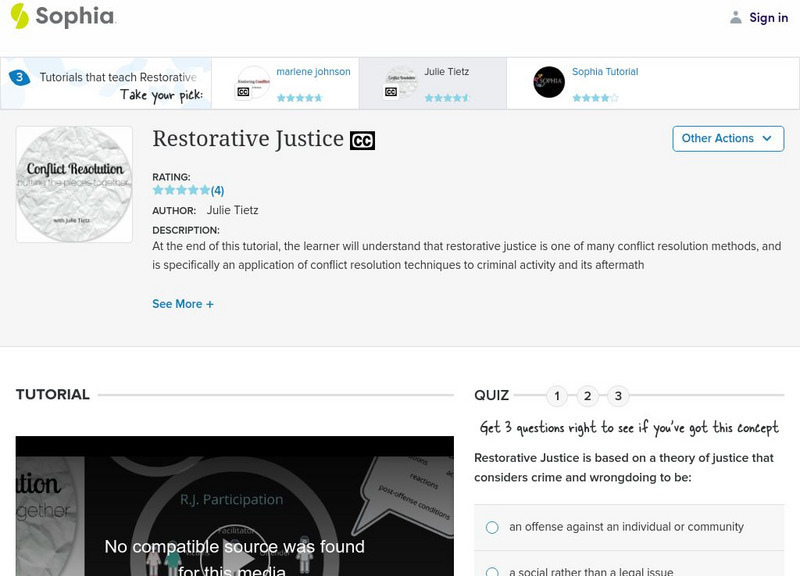Open the Other Actions dropdown

(726, 139)
